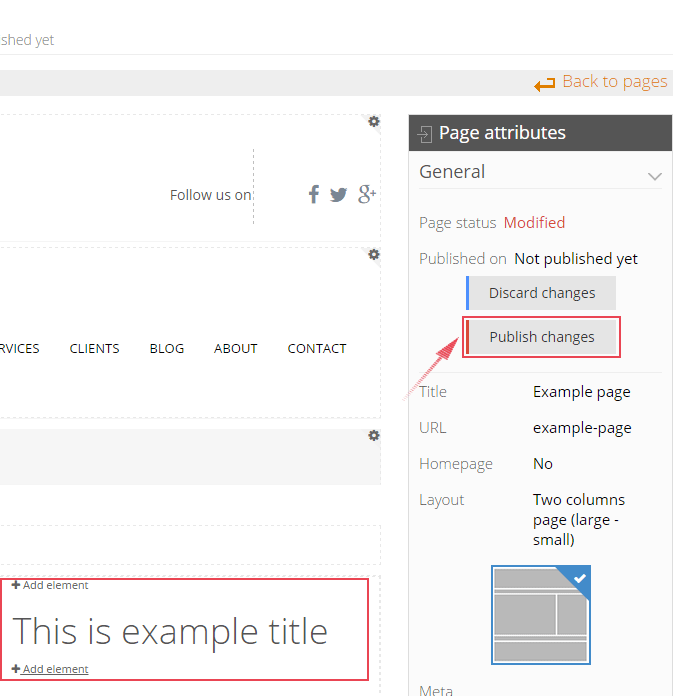The width and height of the screenshot is (678, 696).
Task: Toggle the blue checkmark on the layout thumbnail
Action: click(579, 577)
